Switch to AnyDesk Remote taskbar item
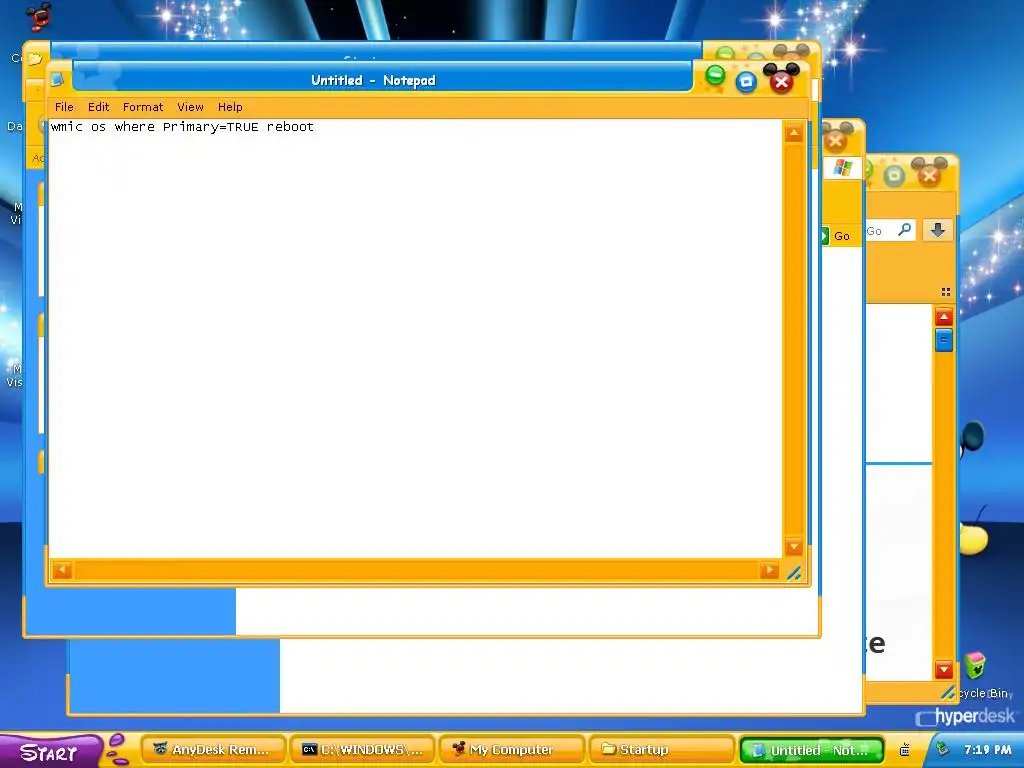The height and width of the screenshot is (768, 1024). 213,750
